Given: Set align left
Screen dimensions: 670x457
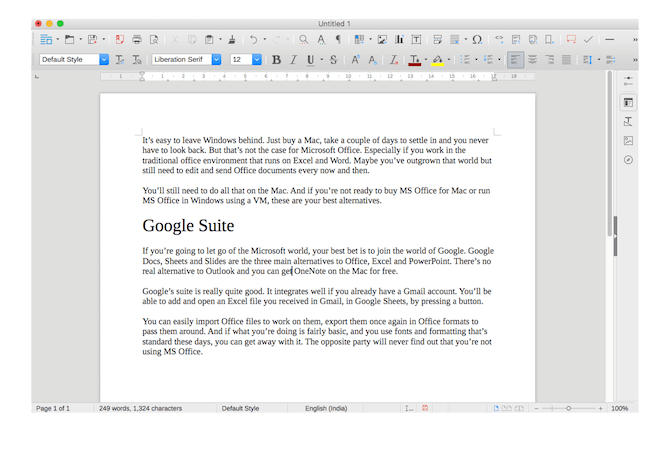Looking at the screenshot, I should tap(515, 60).
